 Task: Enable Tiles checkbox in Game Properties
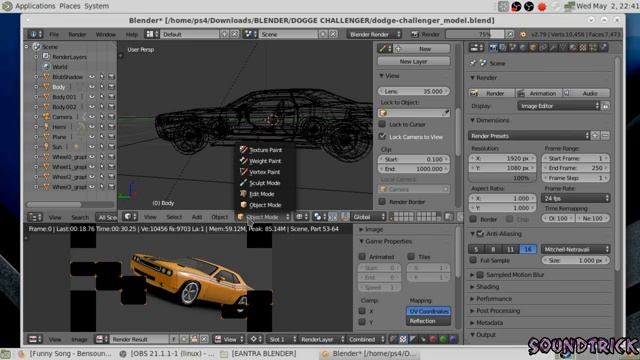(411, 257)
